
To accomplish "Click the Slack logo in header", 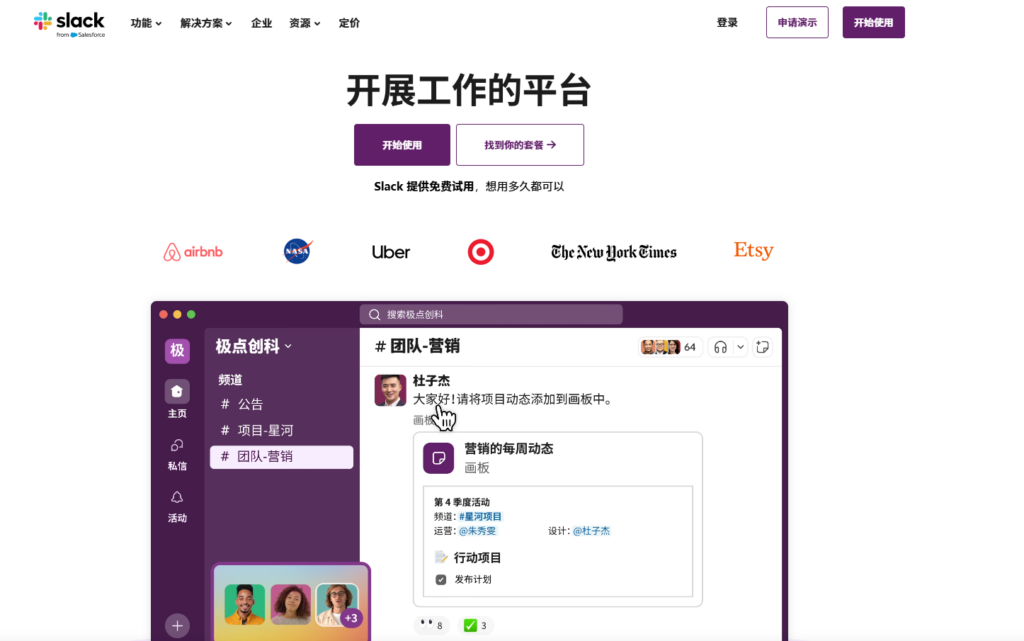I will pyautogui.click(x=69, y=23).
